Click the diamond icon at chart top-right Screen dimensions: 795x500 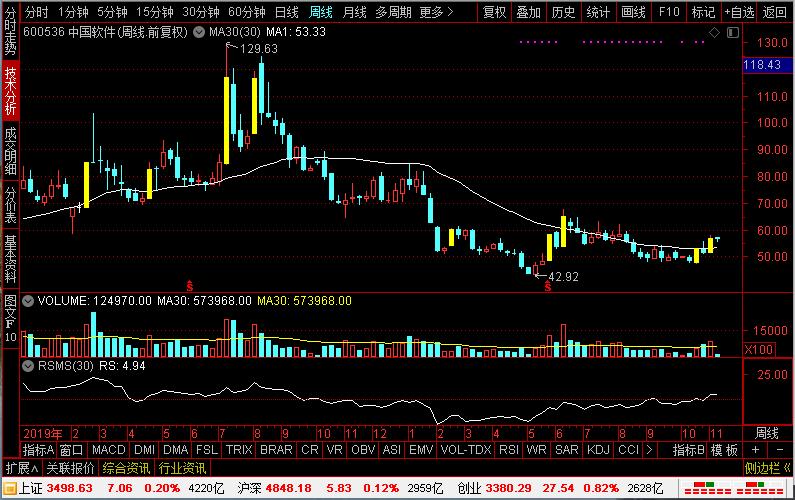(x=714, y=32)
